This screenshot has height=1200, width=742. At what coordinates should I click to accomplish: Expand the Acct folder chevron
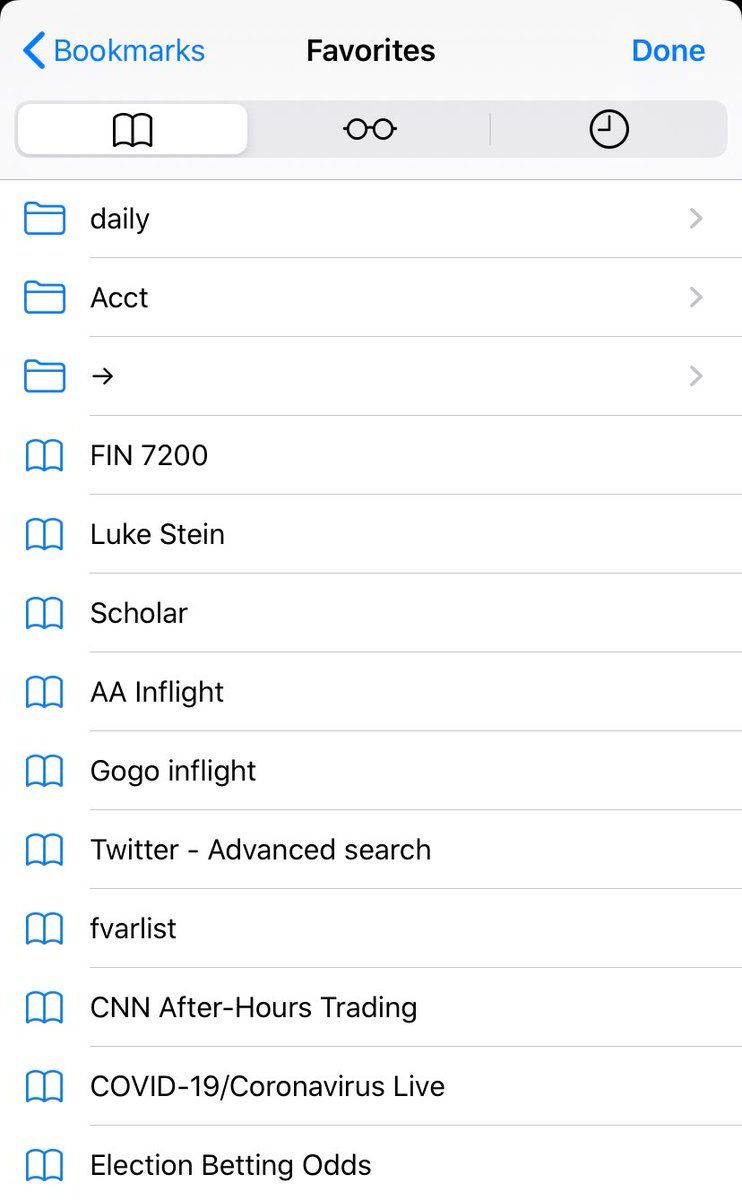click(696, 297)
